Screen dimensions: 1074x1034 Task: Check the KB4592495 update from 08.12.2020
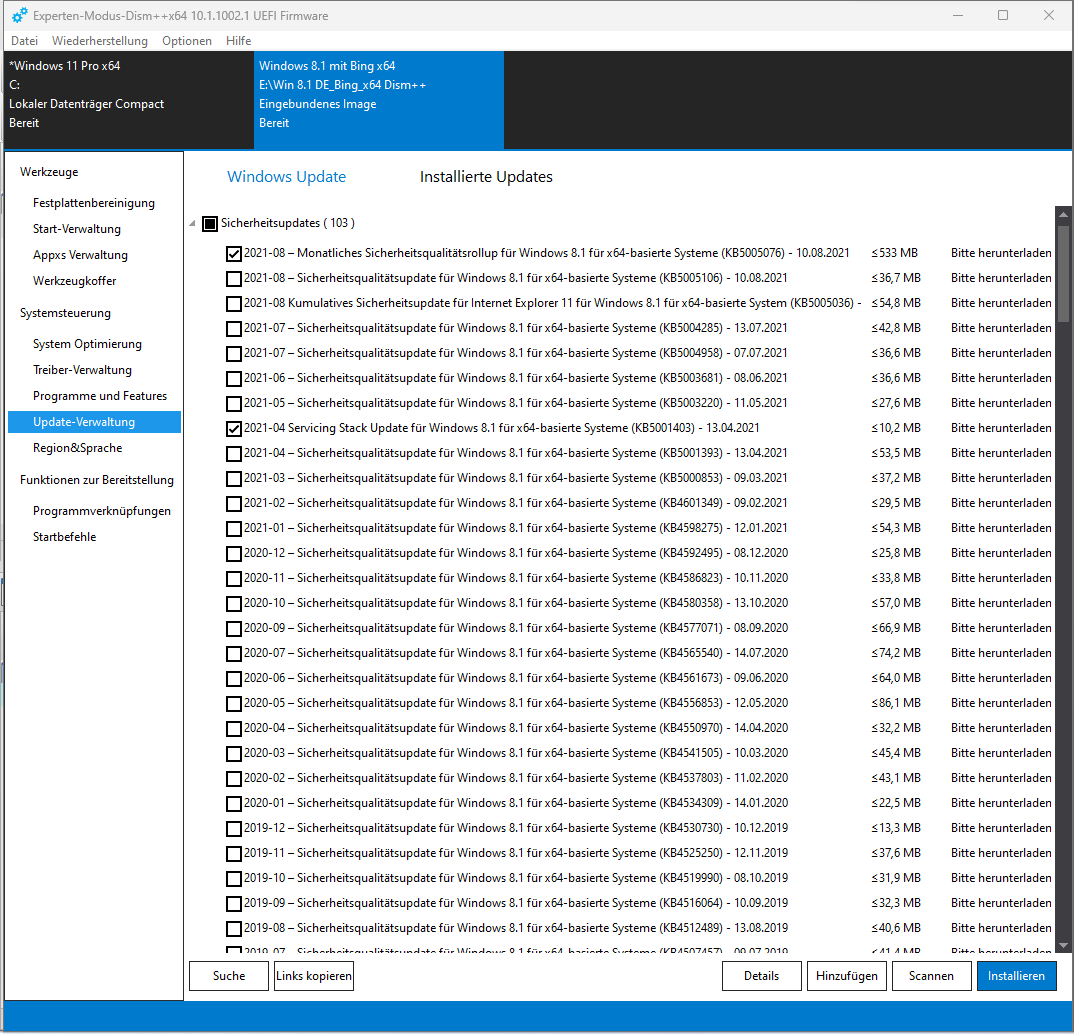(234, 554)
